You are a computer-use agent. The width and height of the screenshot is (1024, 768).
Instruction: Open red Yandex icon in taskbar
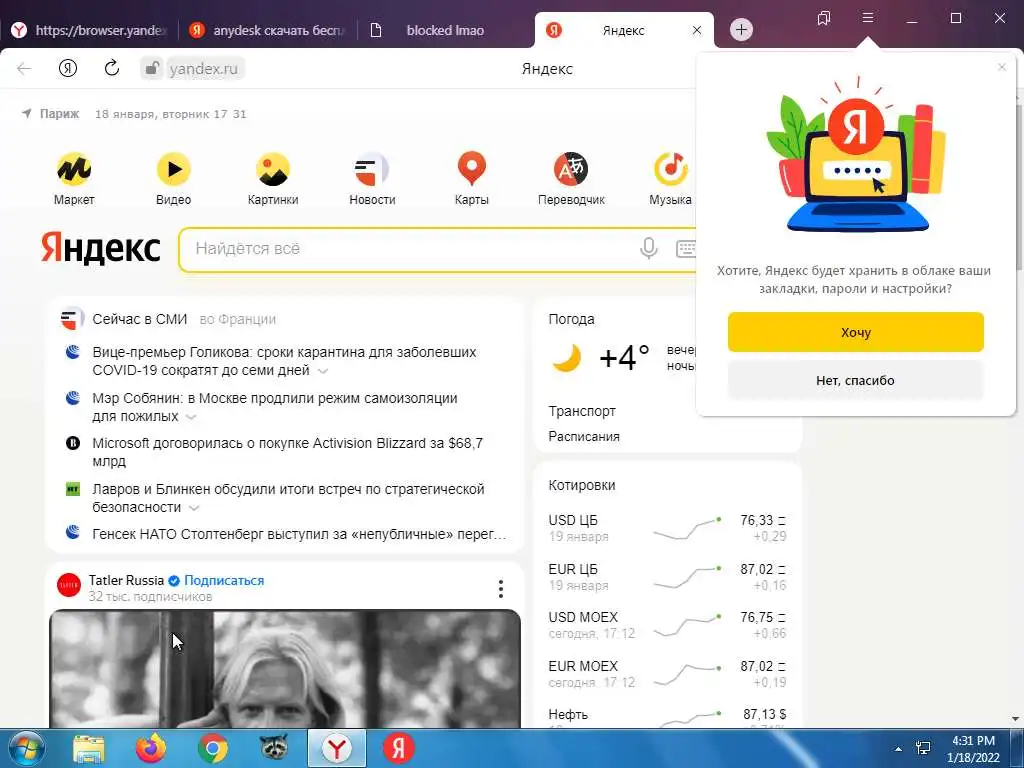pyautogui.click(x=398, y=748)
